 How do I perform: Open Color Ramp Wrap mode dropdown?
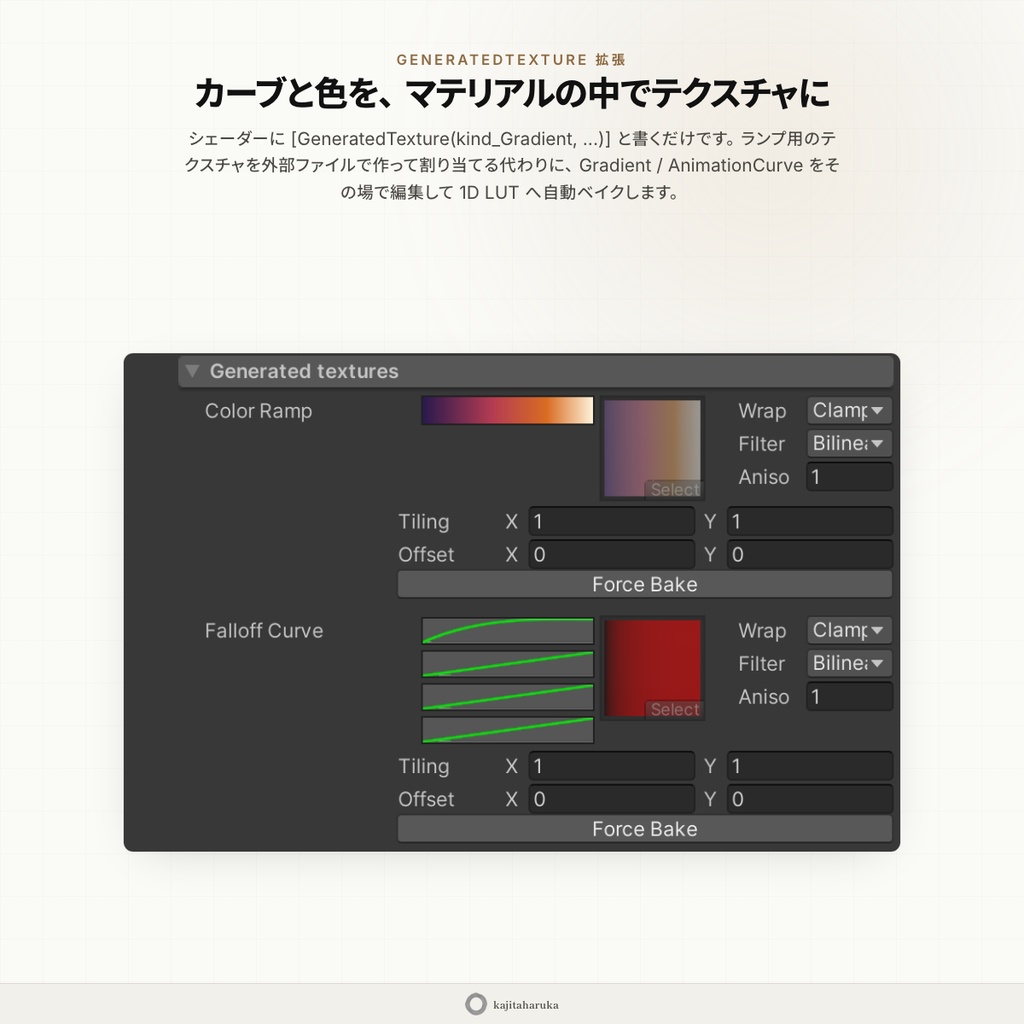coord(849,410)
